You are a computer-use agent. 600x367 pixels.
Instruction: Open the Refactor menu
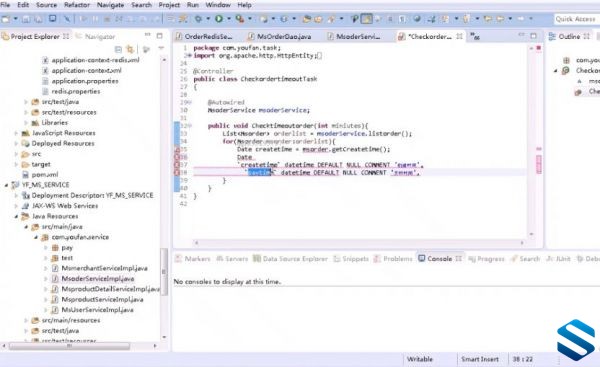77,5
